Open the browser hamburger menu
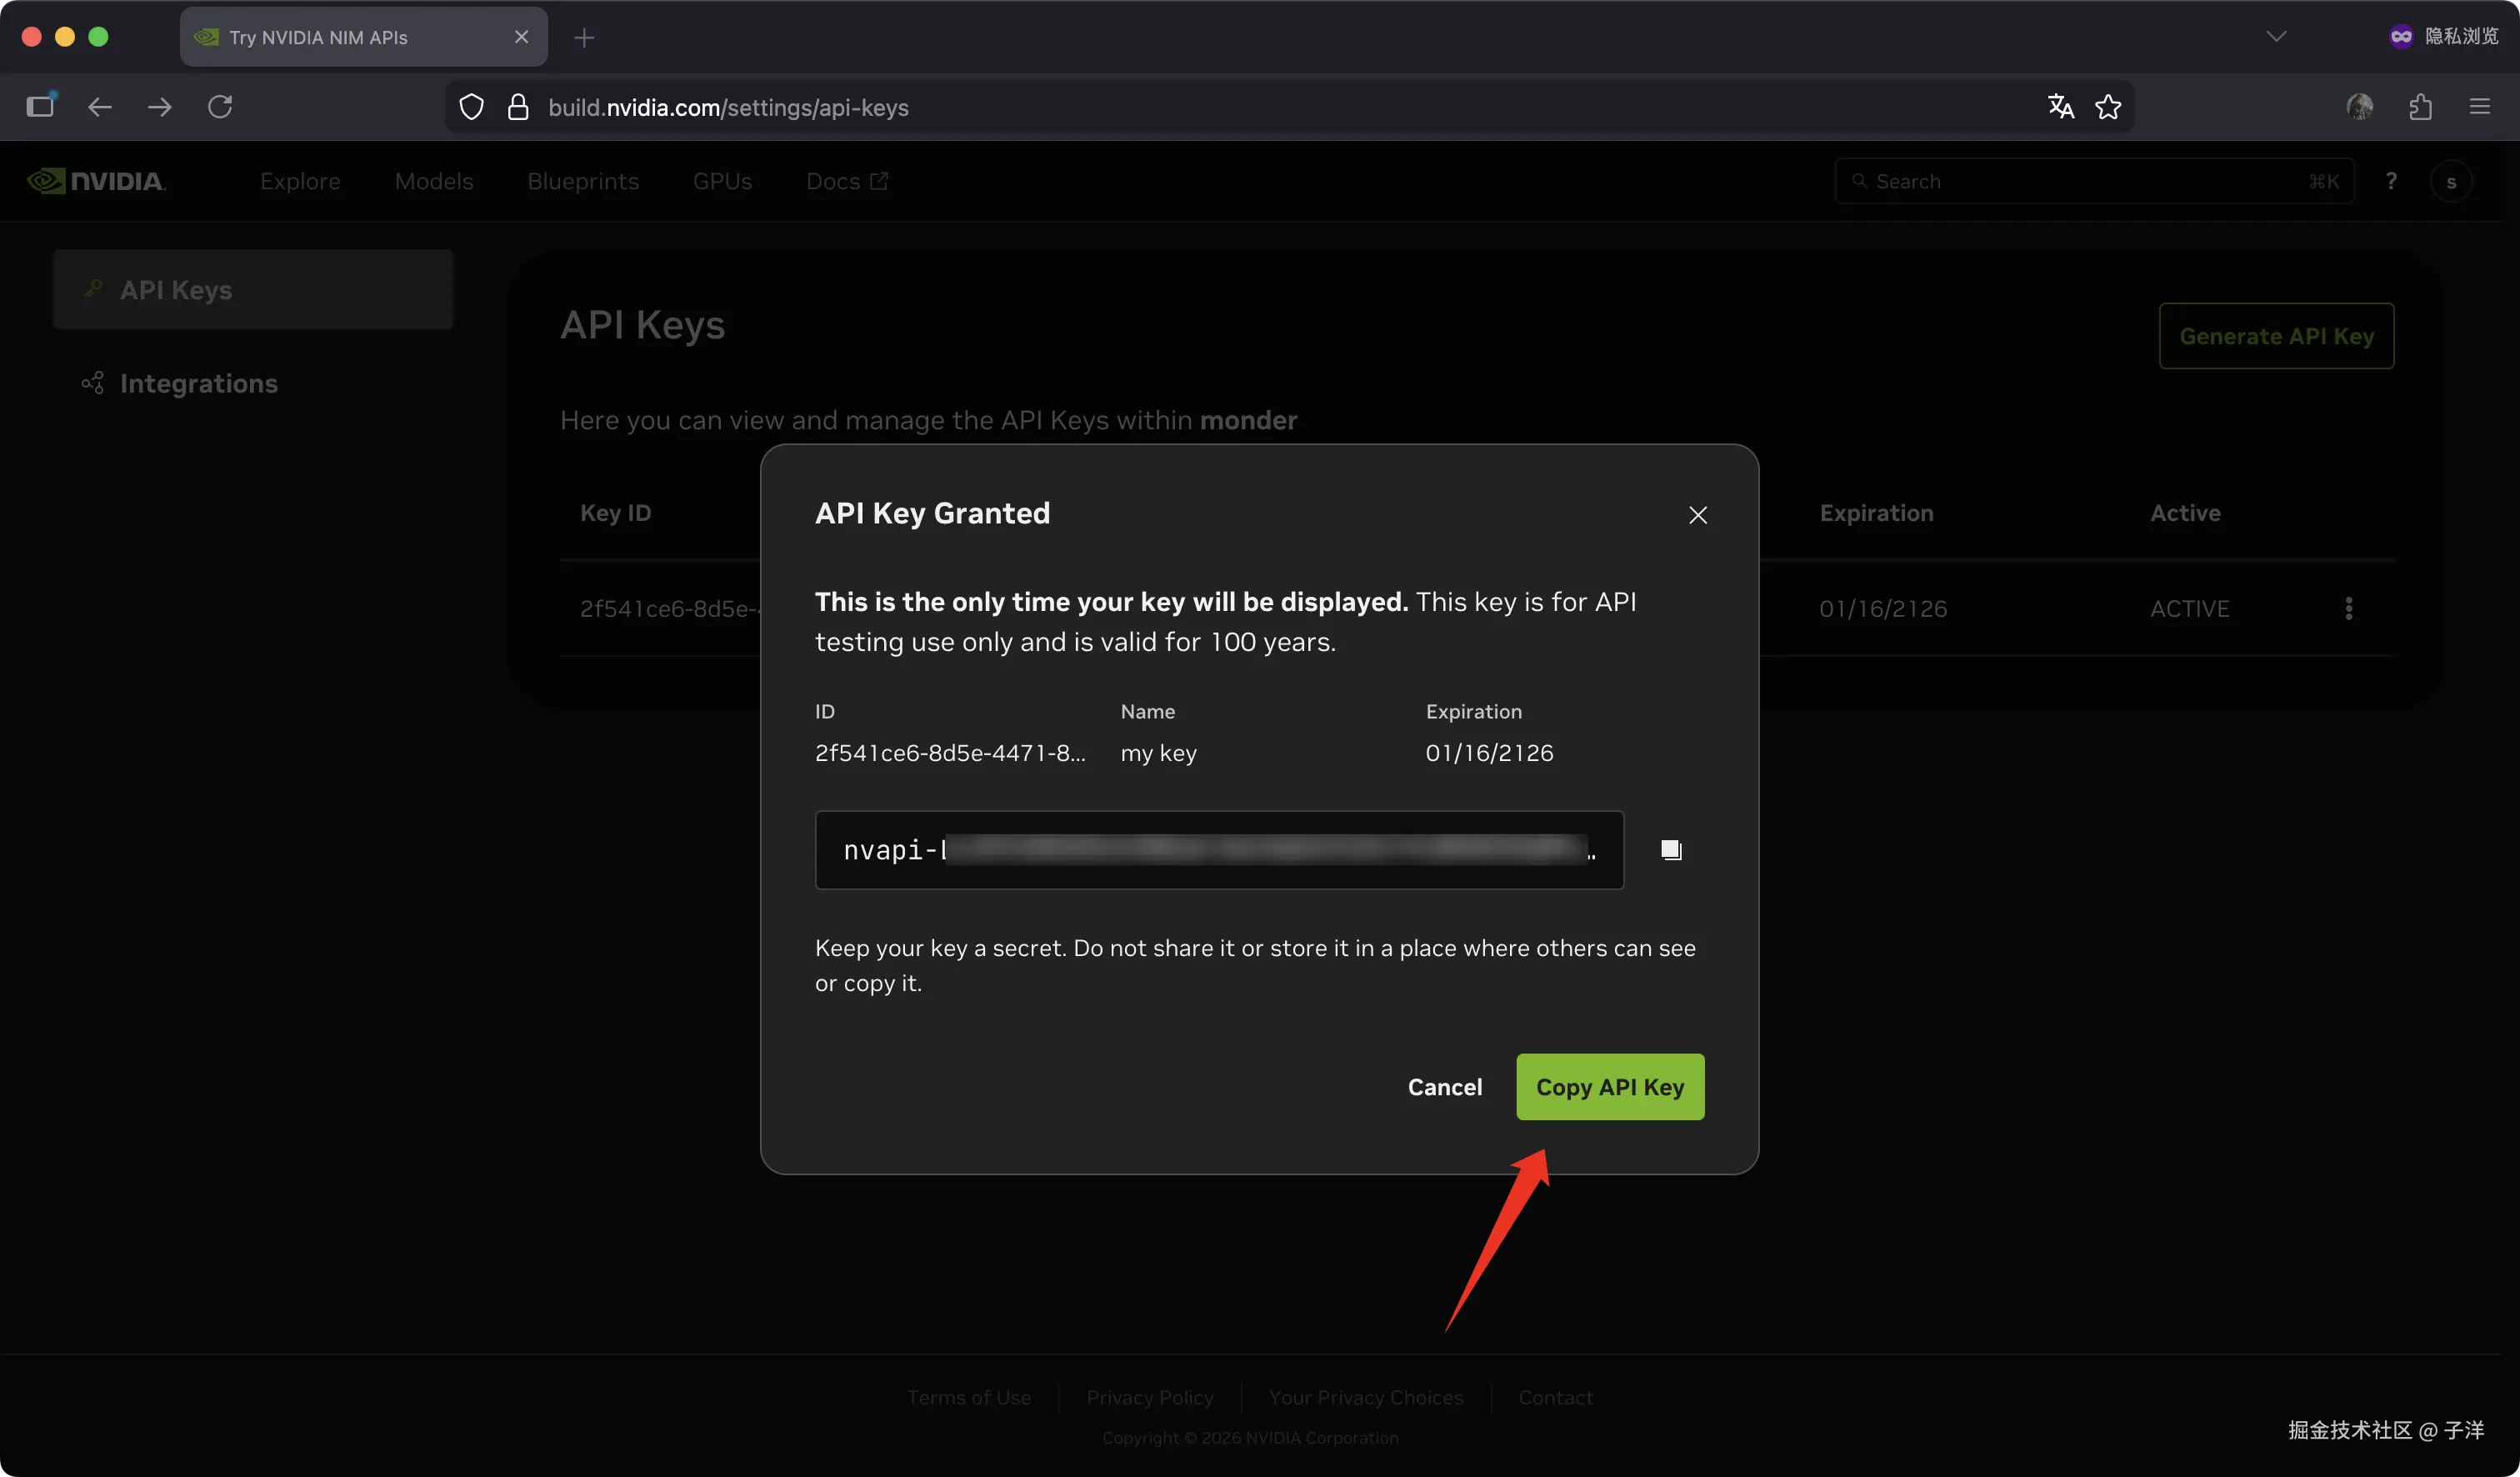 (2479, 107)
